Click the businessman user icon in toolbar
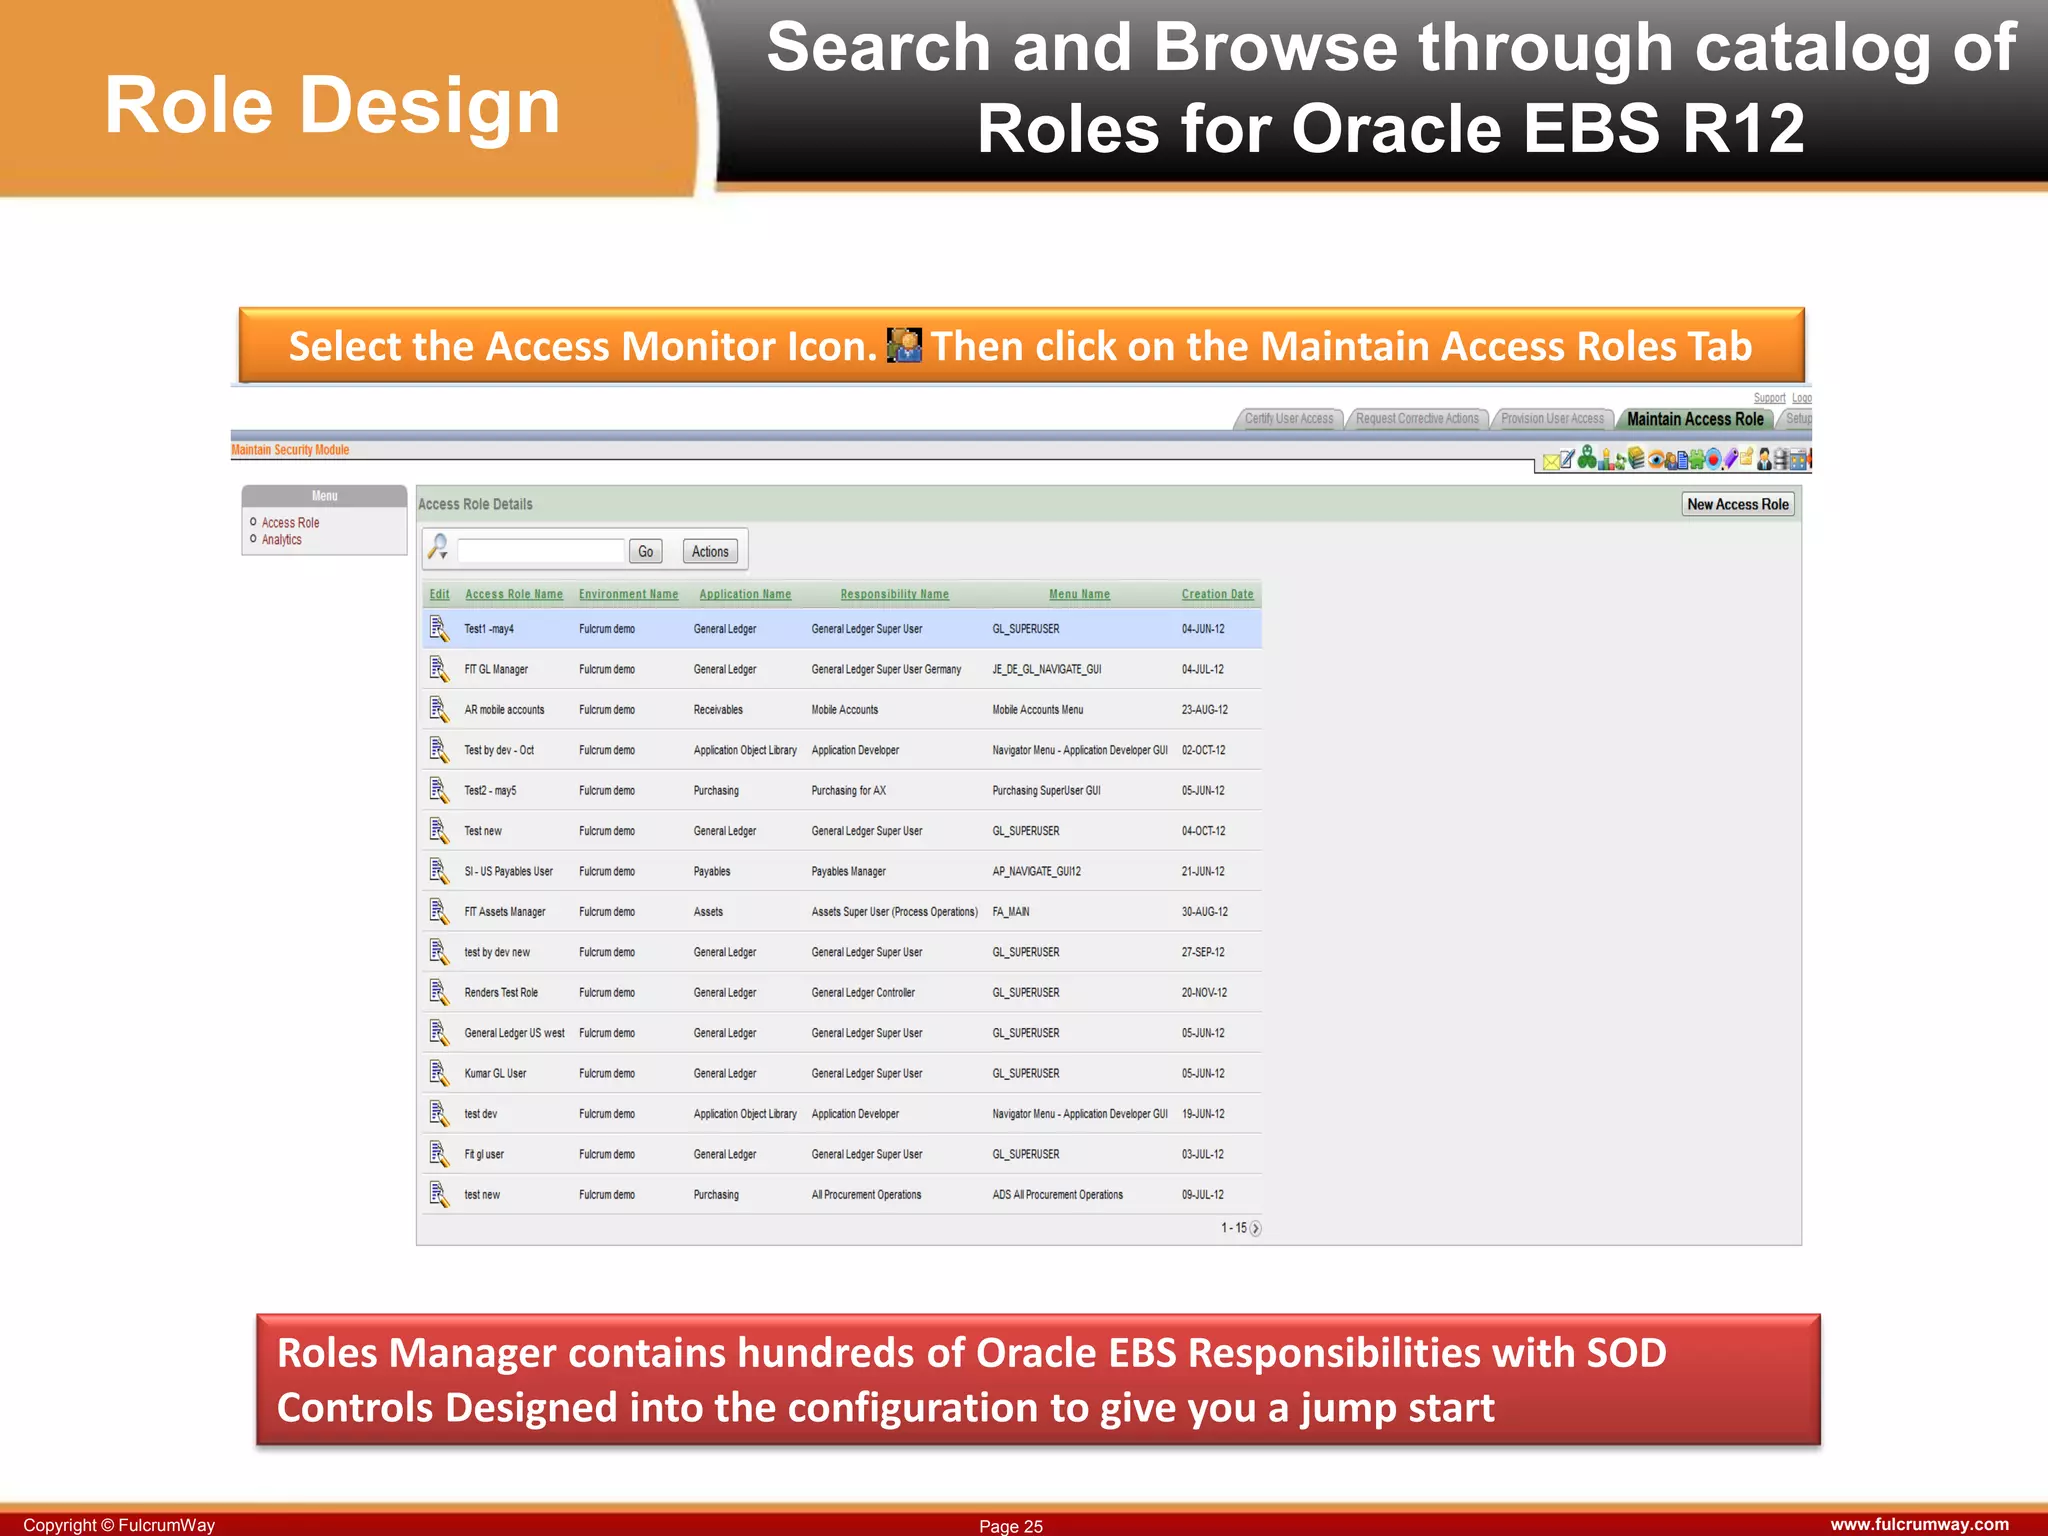 tap(1765, 460)
